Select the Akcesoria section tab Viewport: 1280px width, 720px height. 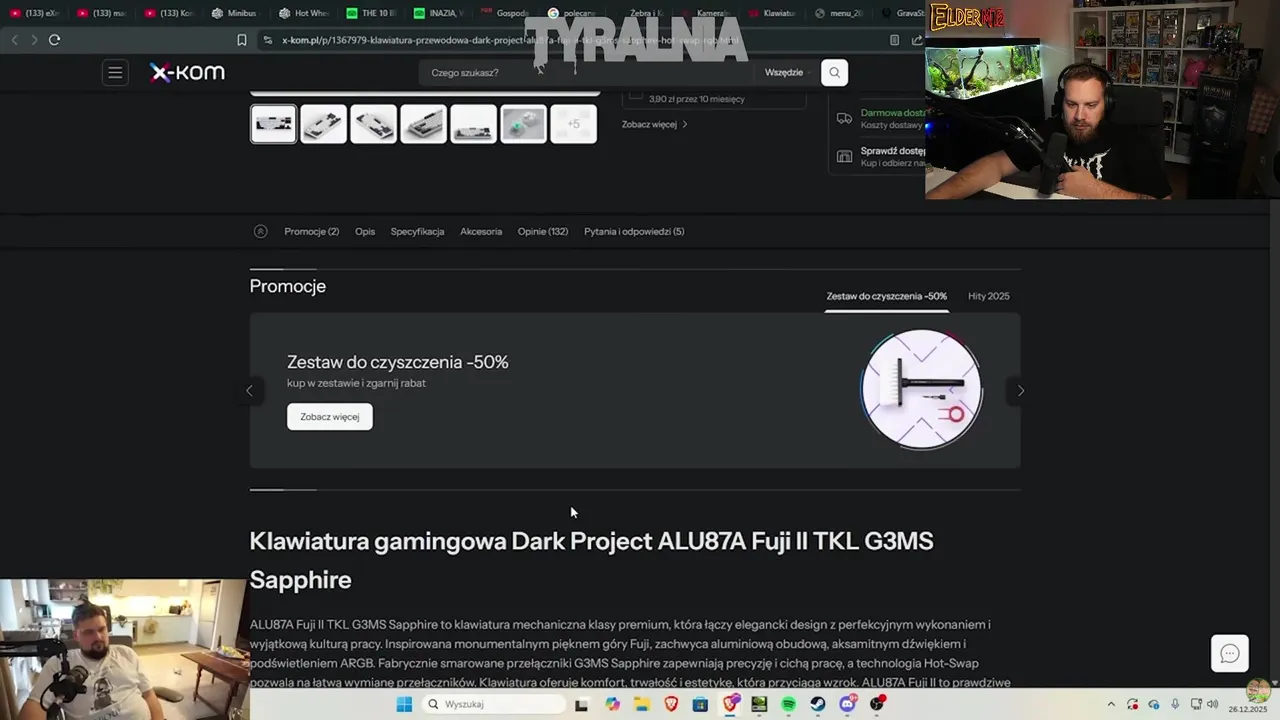481,231
